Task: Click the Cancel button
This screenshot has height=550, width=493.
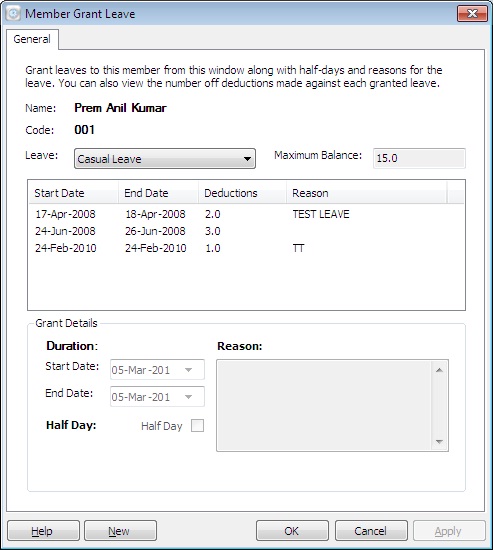Action: click(371, 531)
